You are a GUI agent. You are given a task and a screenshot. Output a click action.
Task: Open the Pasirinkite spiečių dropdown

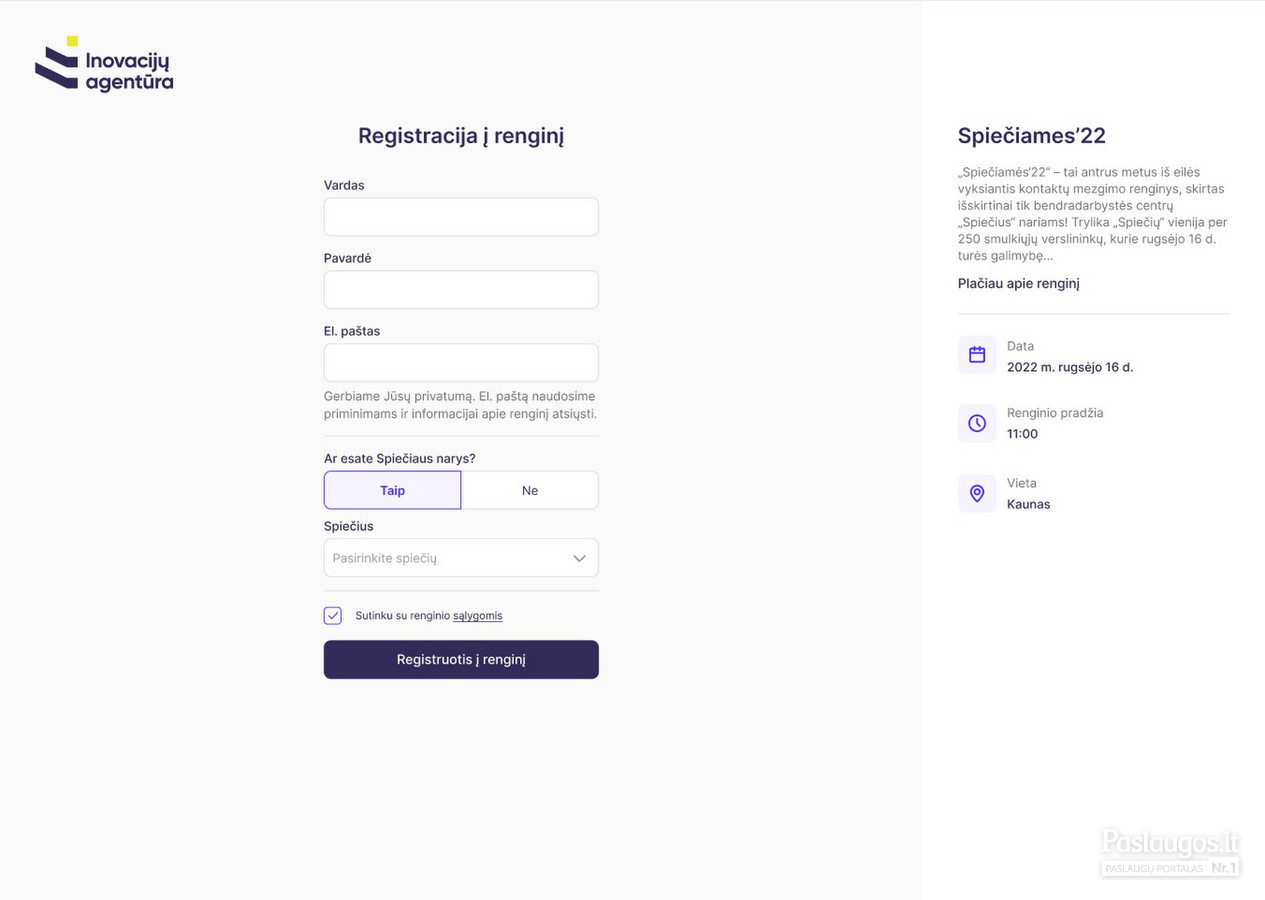coord(461,558)
